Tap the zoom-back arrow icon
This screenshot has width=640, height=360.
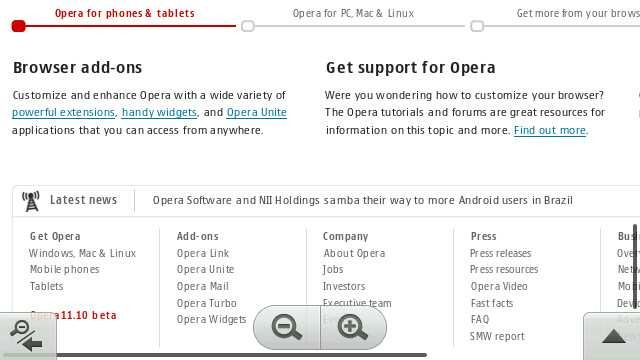[28, 336]
